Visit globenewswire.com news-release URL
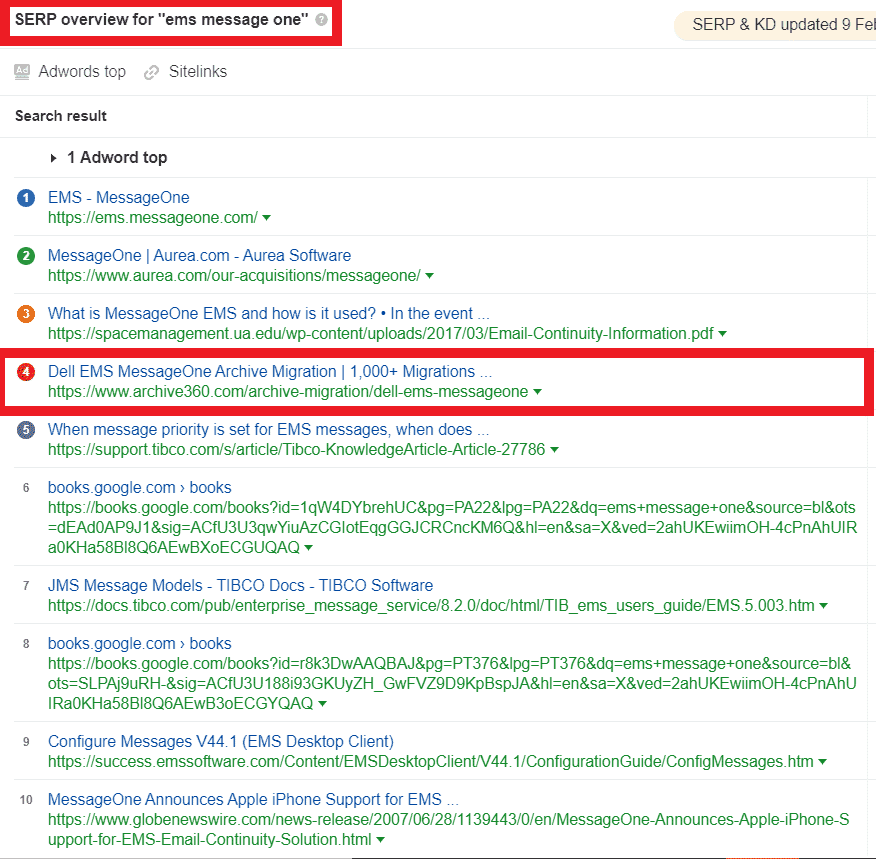This screenshot has height=859, width=876. click(x=449, y=830)
